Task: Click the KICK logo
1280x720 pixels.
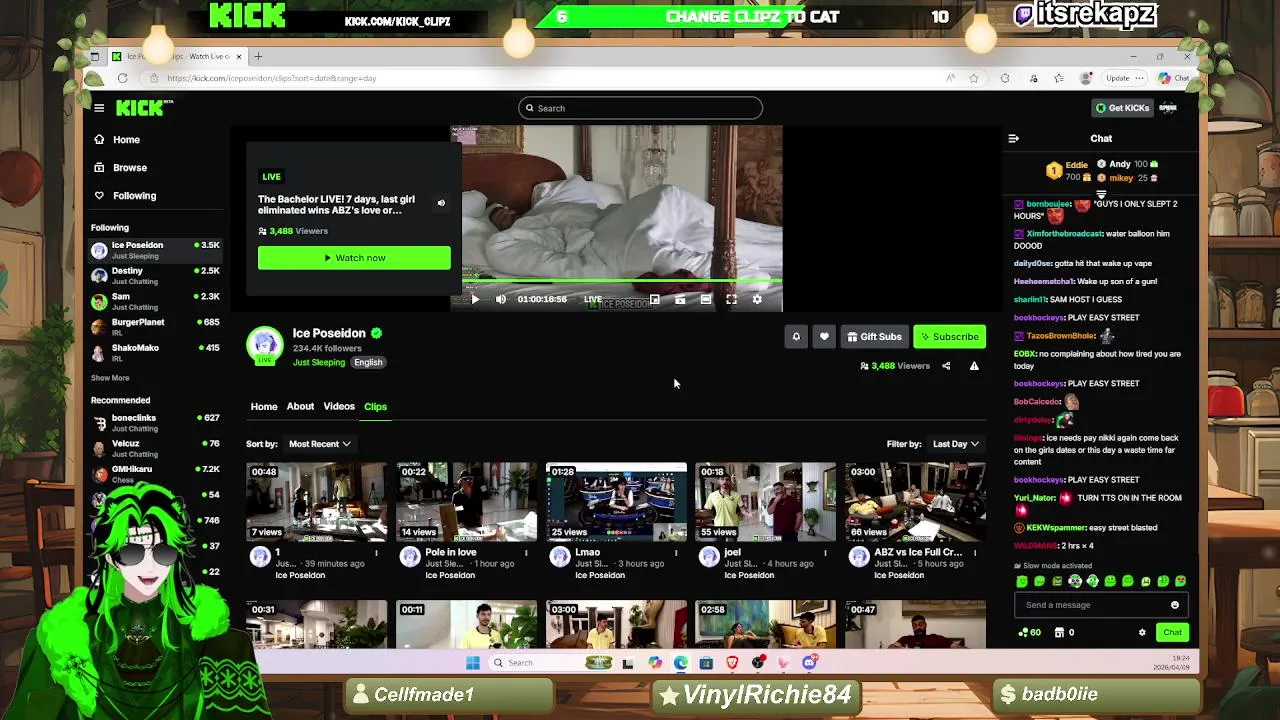Action: click(141, 108)
